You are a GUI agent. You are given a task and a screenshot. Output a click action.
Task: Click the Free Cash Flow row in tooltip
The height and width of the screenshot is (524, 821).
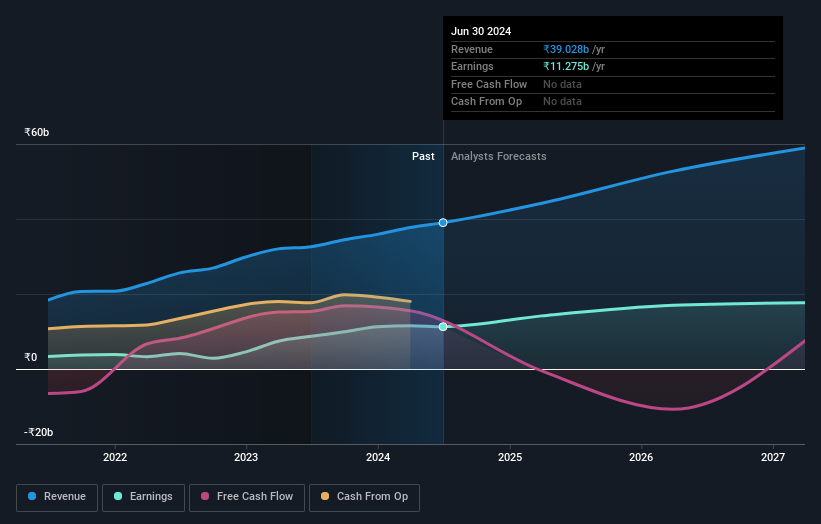(x=613, y=84)
